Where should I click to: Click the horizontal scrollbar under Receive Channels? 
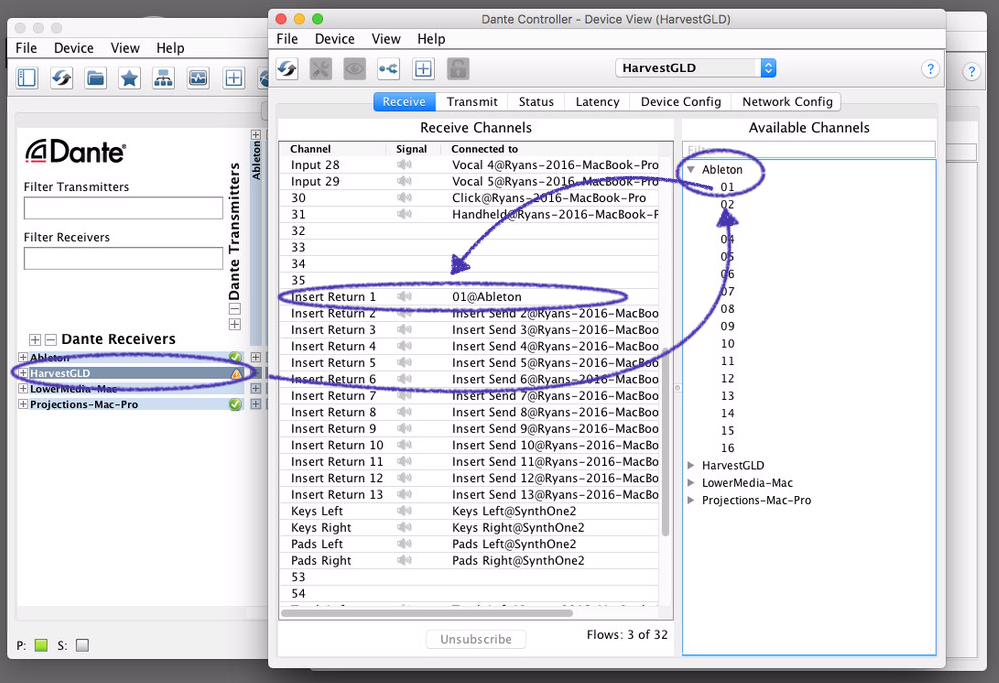click(x=427, y=614)
